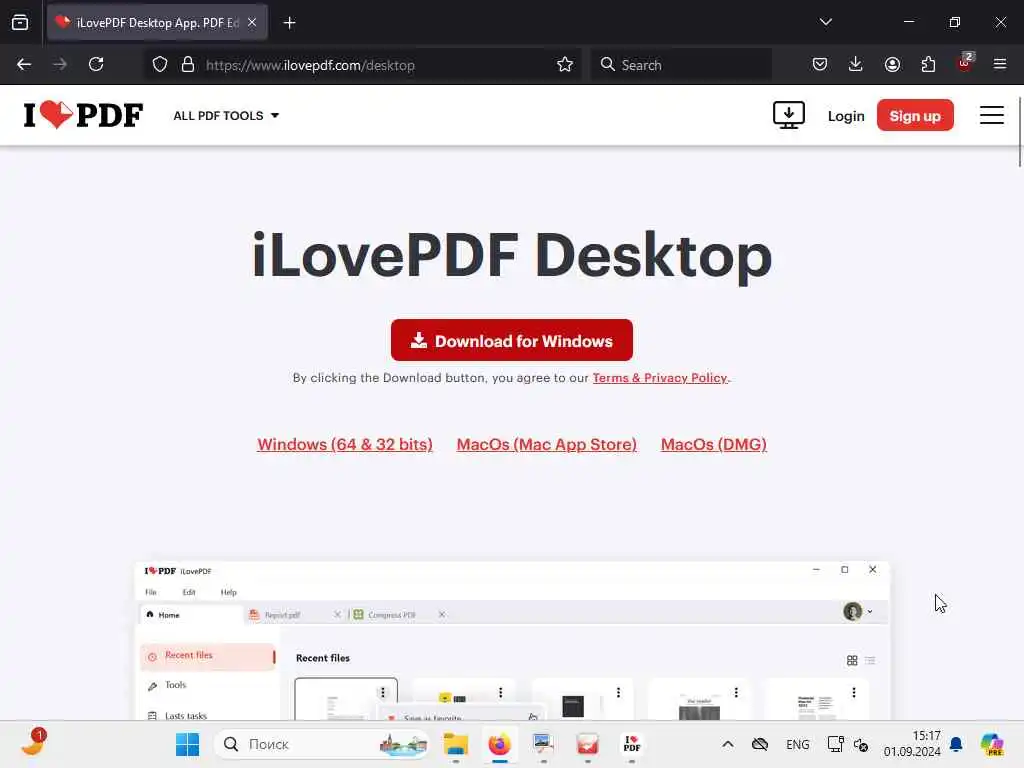Click the app preview screenshot image
The height and width of the screenshot is (768, 1024).
coord(512,641)
